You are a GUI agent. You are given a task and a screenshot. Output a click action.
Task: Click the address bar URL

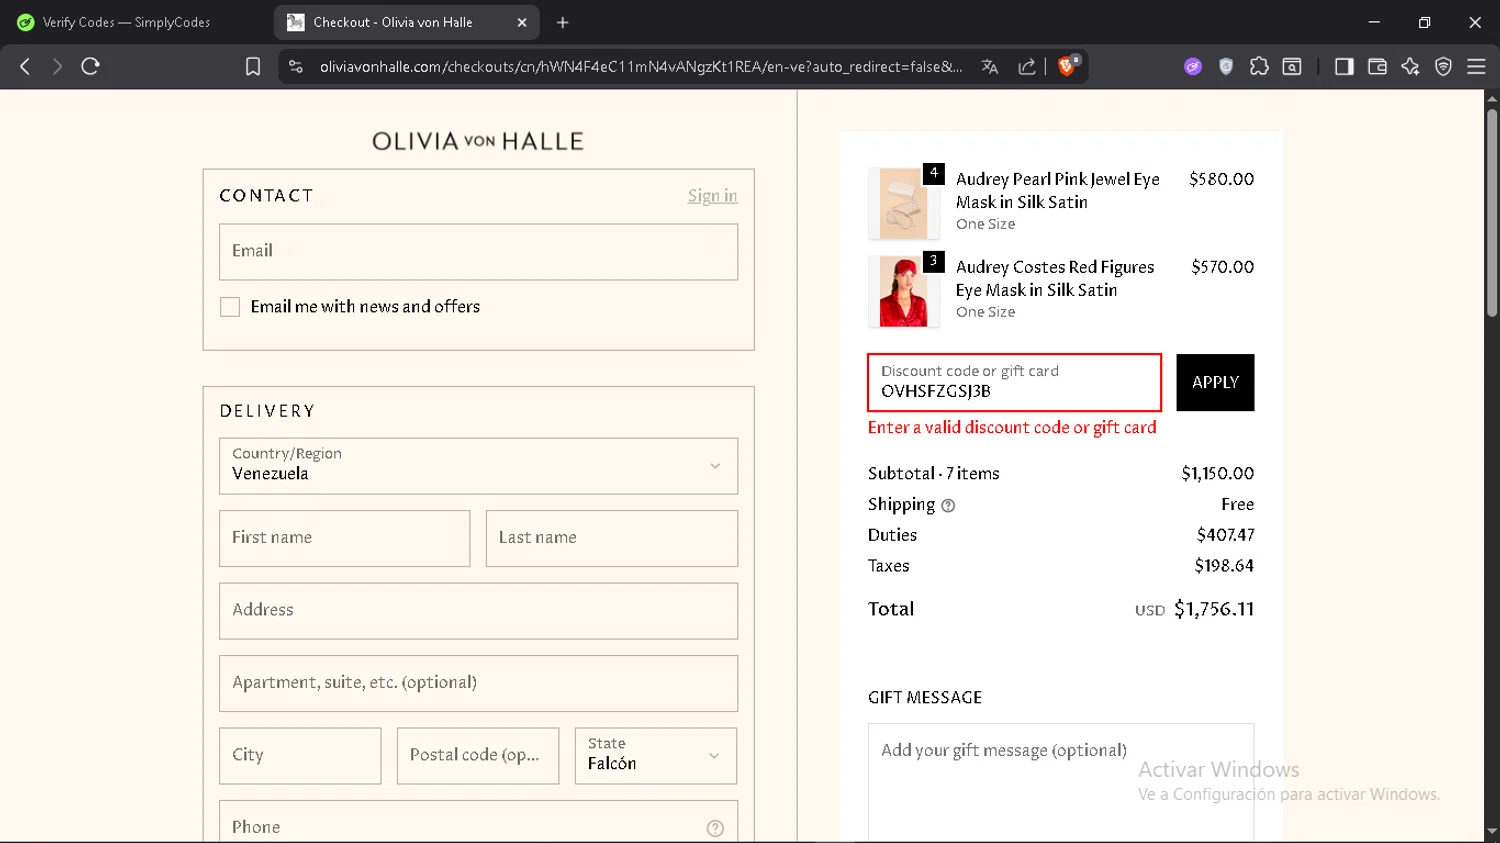tap(641, 67)
